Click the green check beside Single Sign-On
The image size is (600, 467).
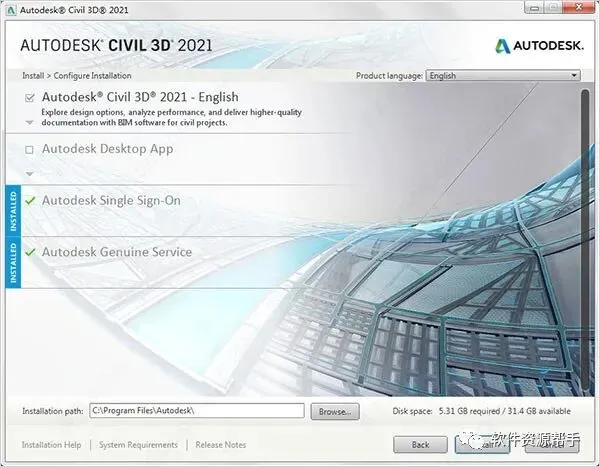pos(30,201)
